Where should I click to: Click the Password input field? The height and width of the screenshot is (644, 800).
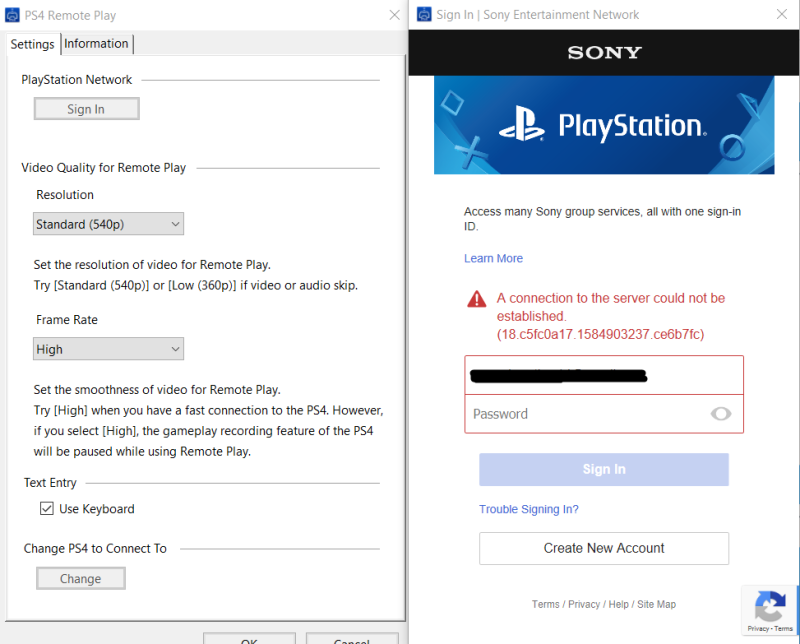604,414
